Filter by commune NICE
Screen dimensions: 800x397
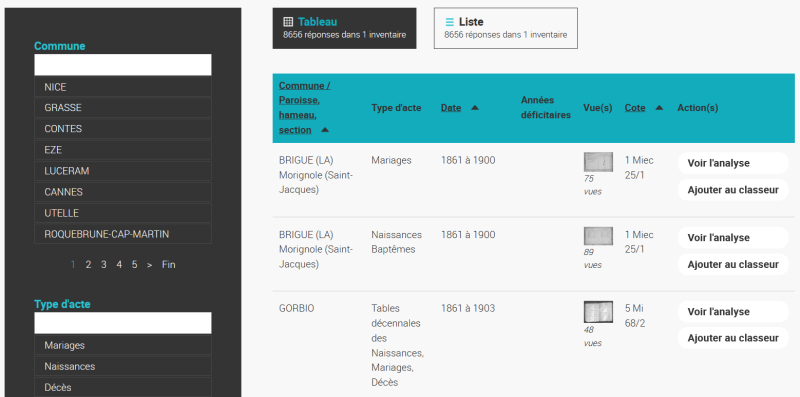click(123, 87)
